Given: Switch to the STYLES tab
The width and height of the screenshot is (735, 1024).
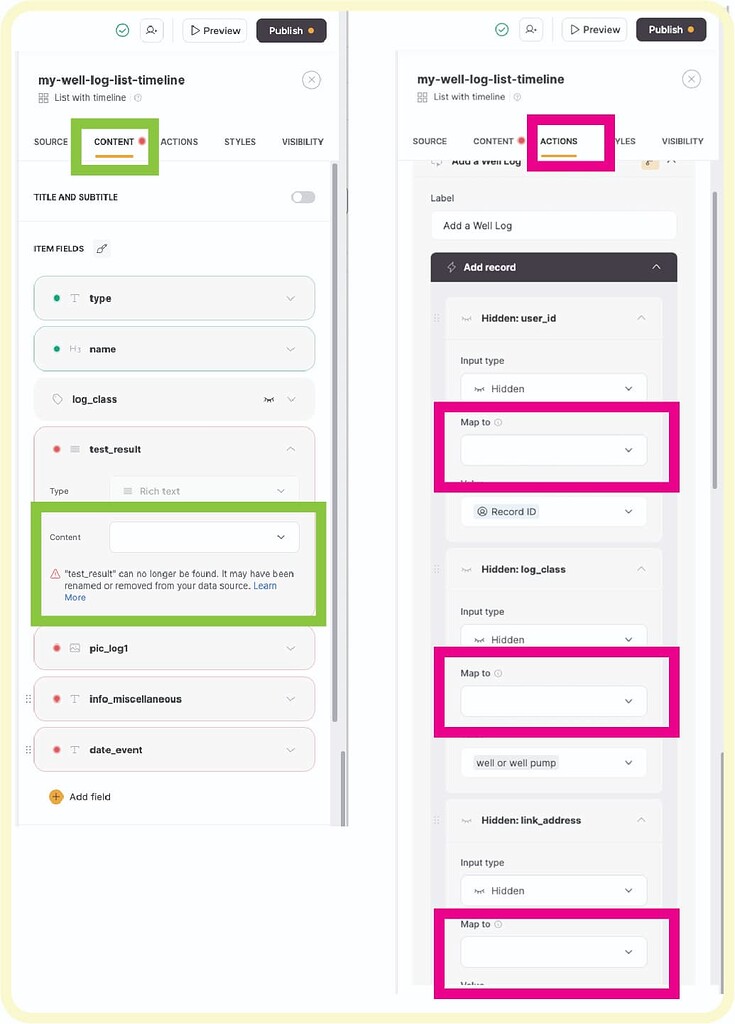Looking at the screenshot, I should tap(240, 141).
